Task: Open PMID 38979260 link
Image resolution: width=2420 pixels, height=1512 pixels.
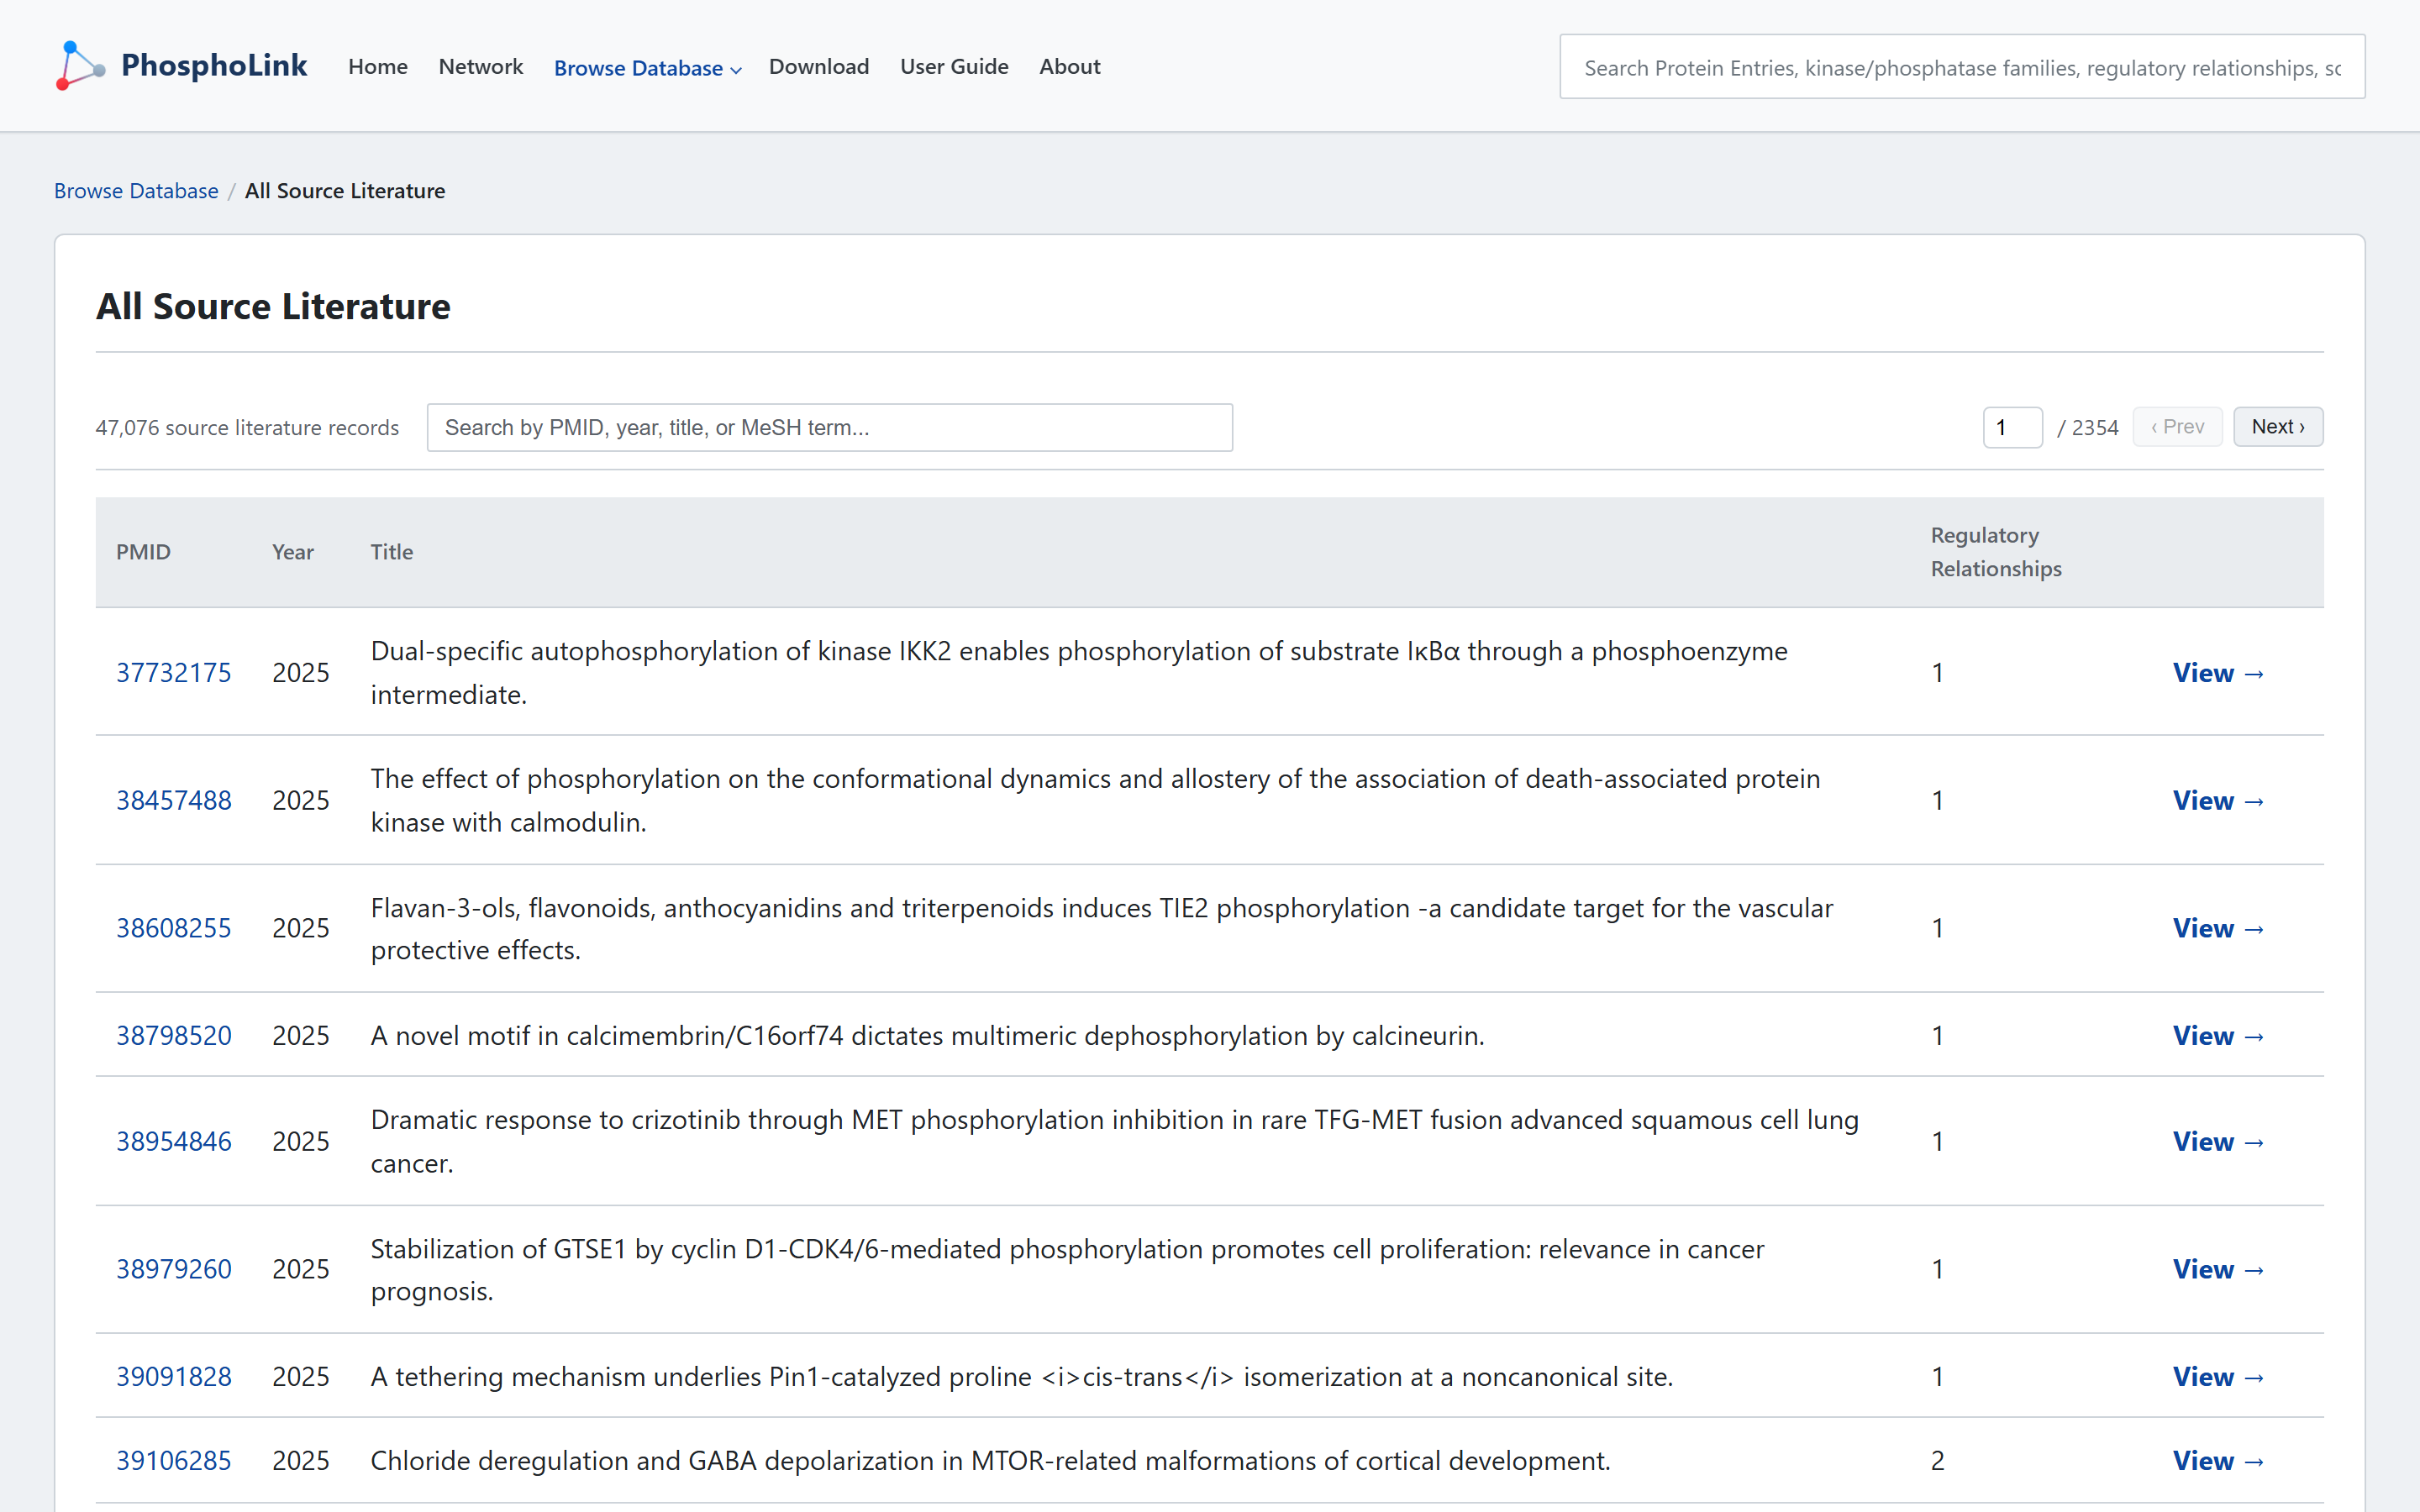Action: [x=173, y=1270]
